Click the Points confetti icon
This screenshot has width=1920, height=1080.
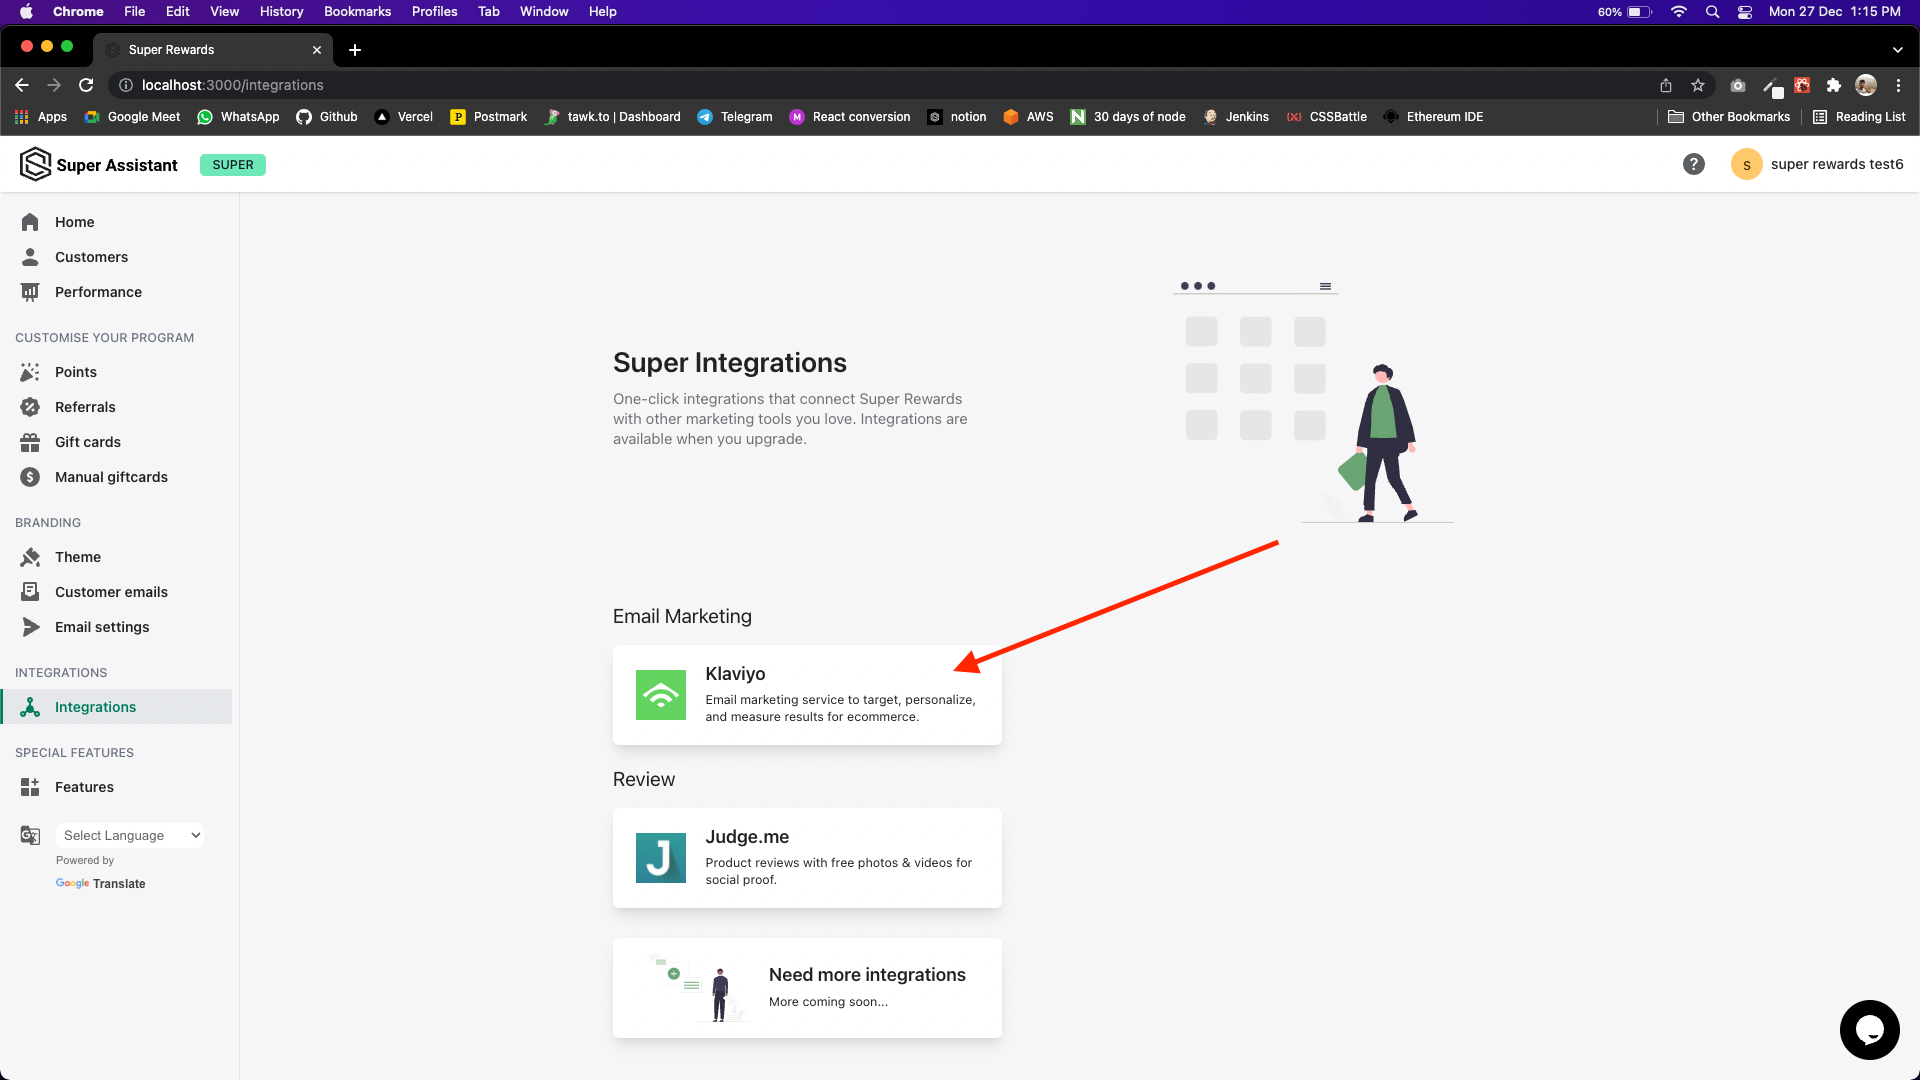[x=30, y=372]
